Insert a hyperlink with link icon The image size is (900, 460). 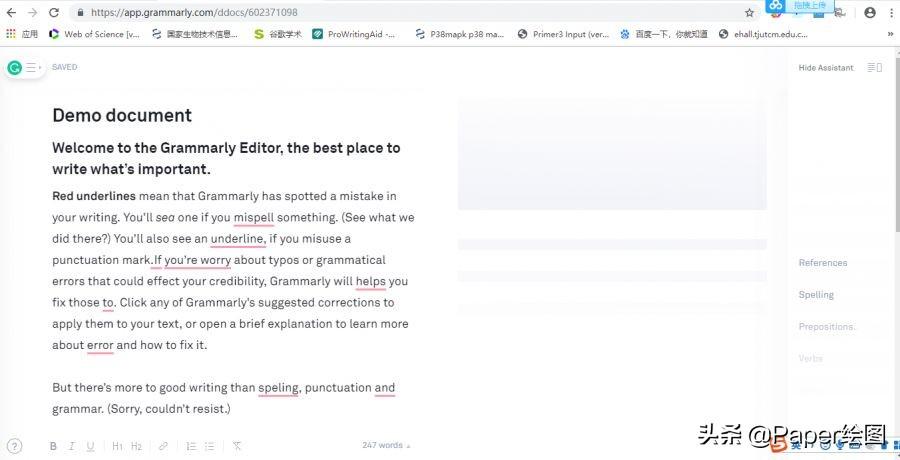[163, 446]
